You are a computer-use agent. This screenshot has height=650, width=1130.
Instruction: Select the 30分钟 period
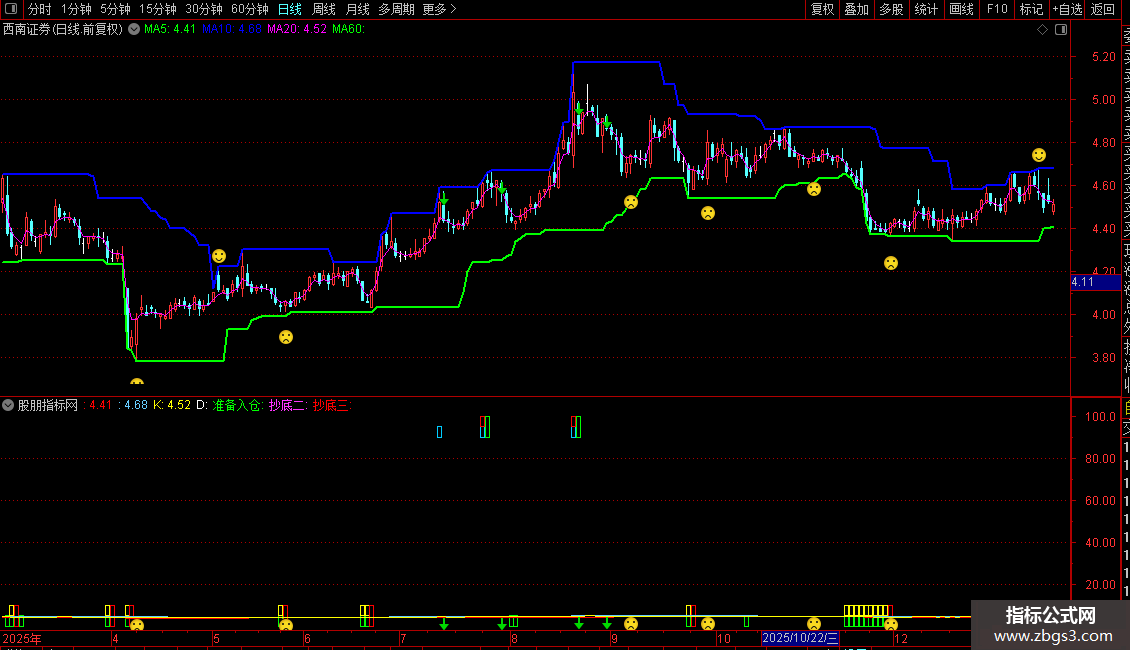tap(204, 9)
